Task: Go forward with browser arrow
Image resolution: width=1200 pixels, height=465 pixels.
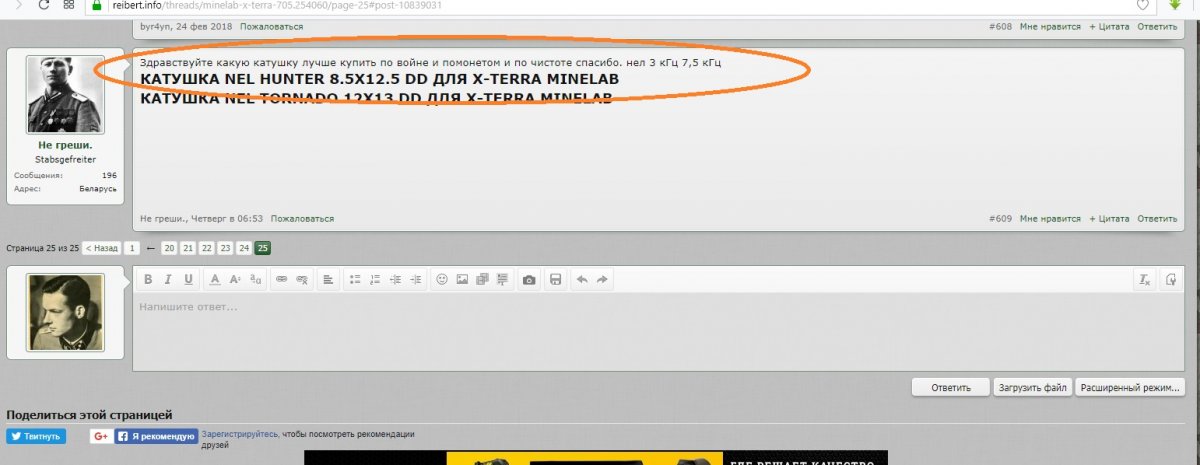Action: click(19, 5)
